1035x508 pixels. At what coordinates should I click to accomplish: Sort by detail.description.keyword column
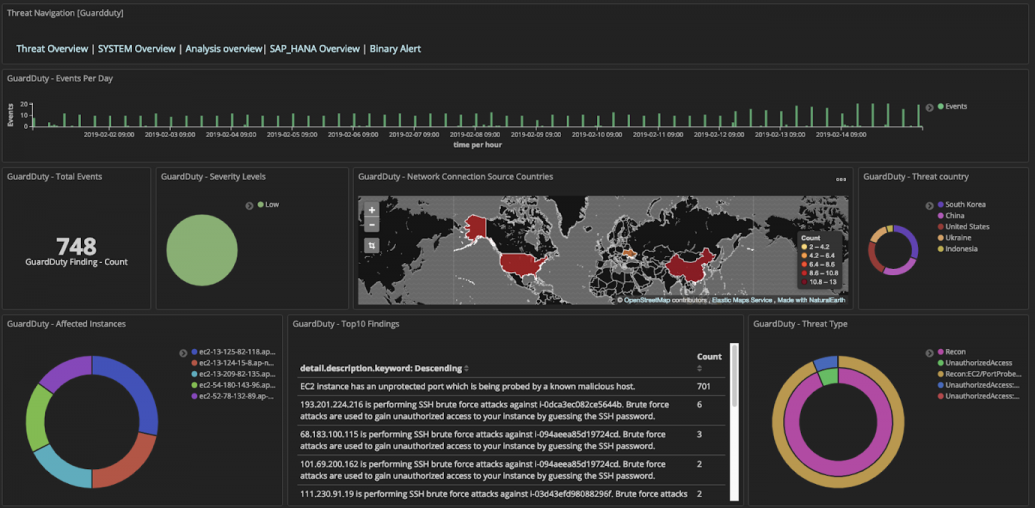coord(384,368)
